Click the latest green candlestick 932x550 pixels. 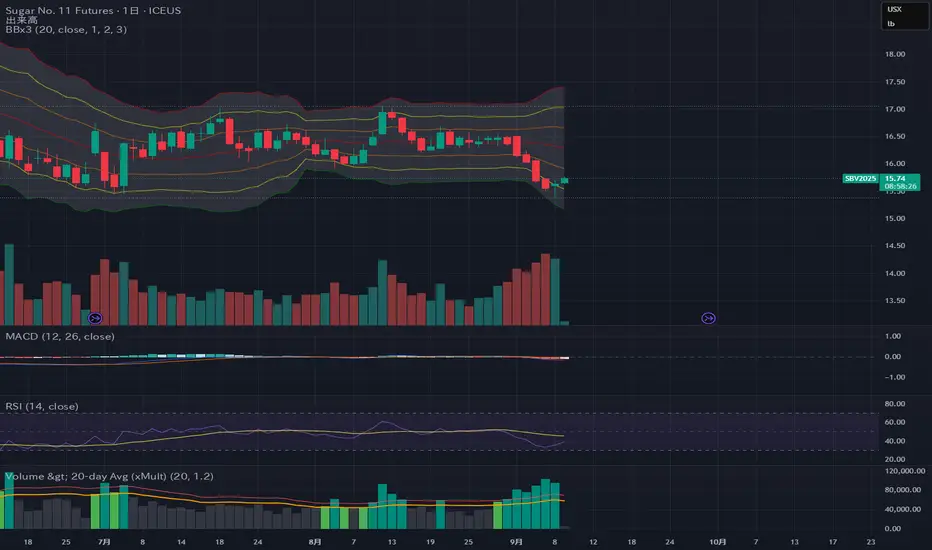tap(565, 180)
